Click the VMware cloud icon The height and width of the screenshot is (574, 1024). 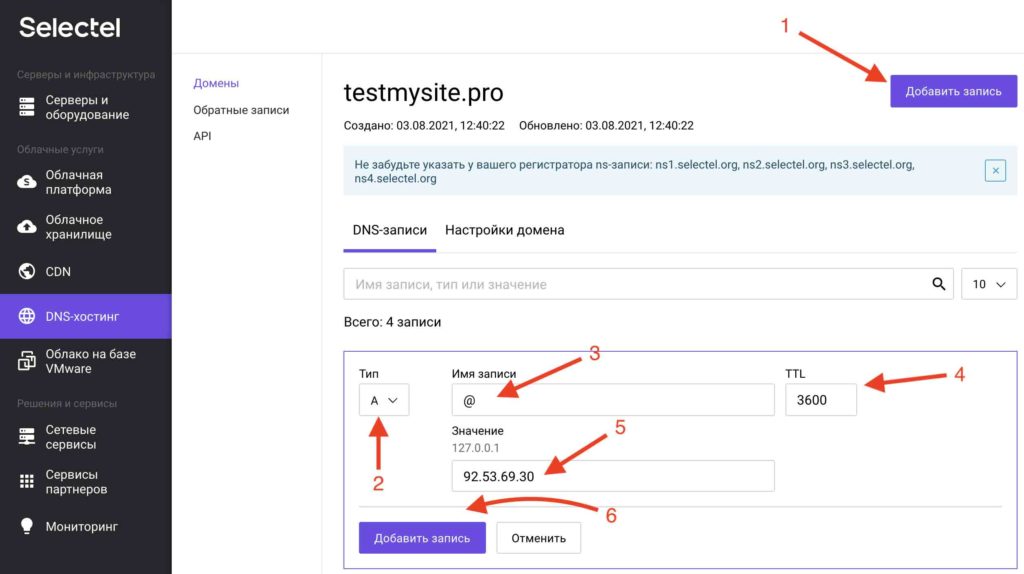coord(27,360)
